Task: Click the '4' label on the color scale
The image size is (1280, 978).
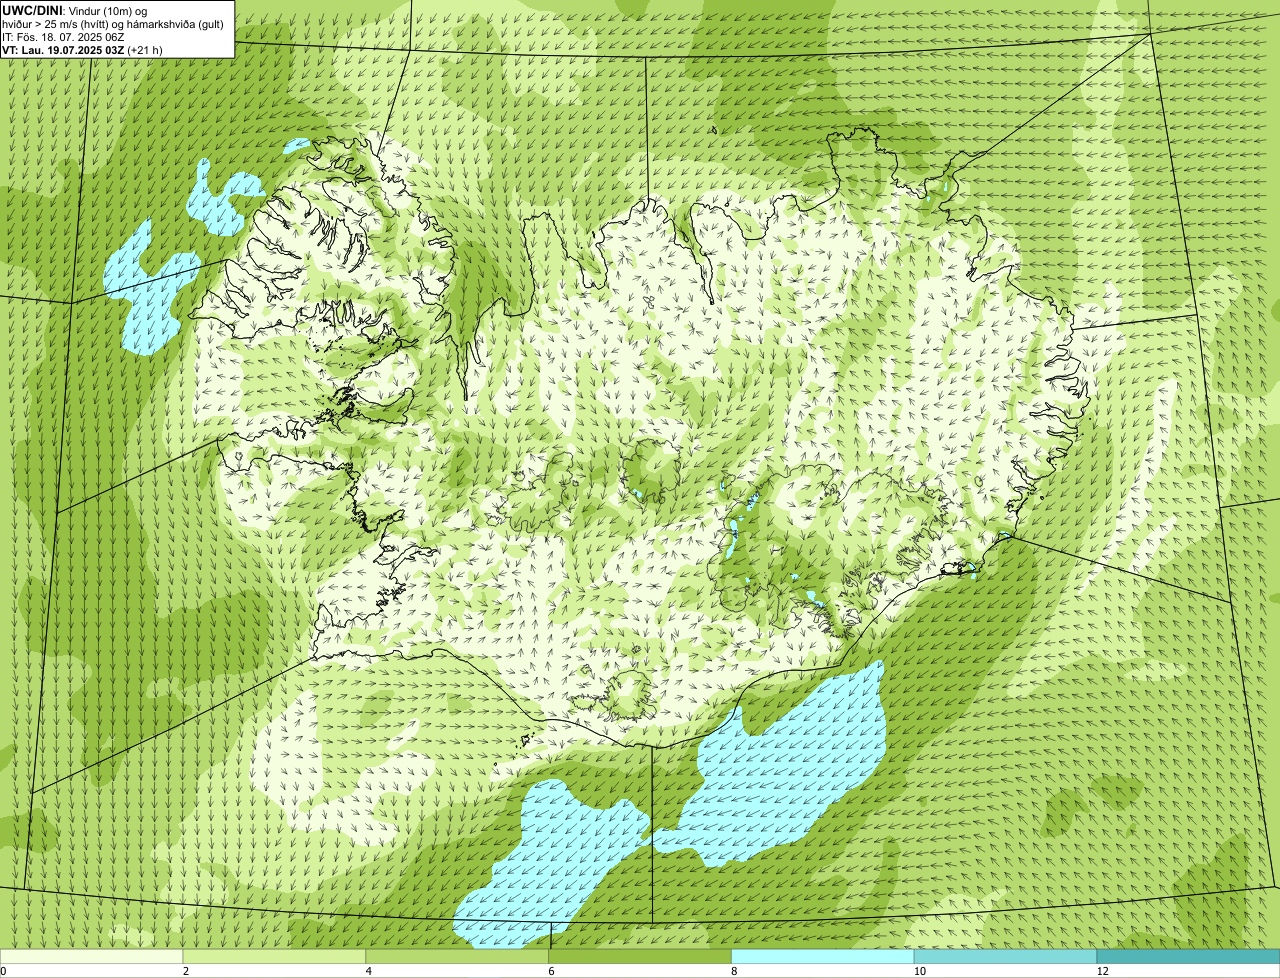Action: pos(369,971)
